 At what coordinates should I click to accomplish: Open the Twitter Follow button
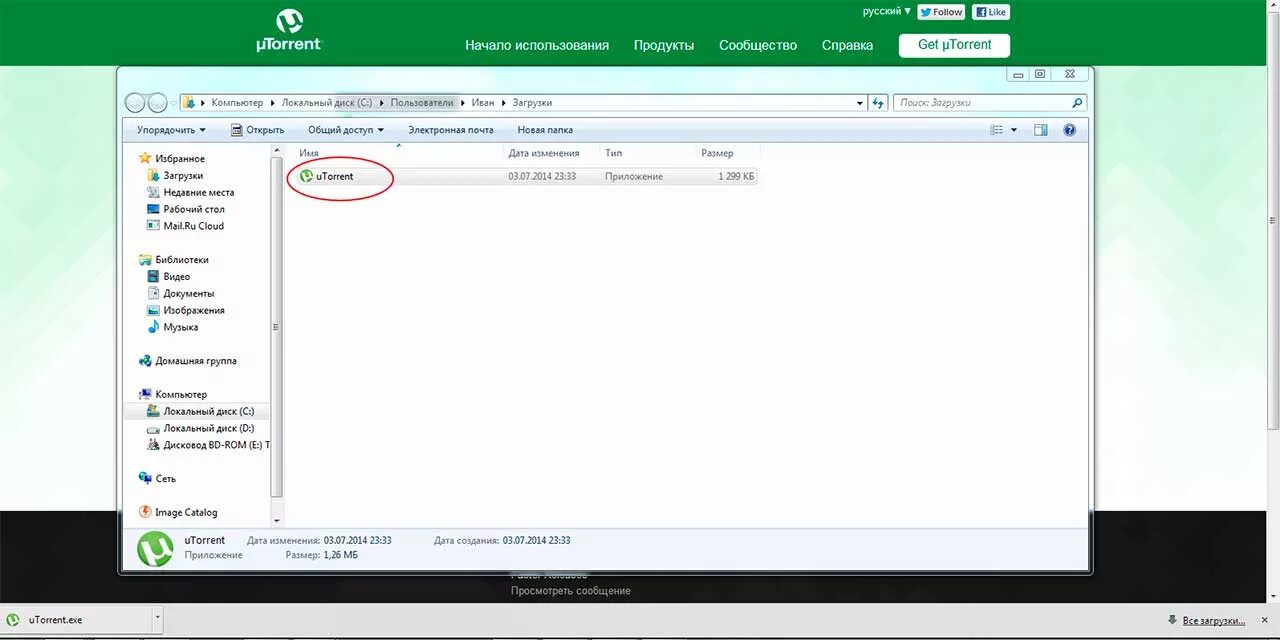tap(941, 12)
